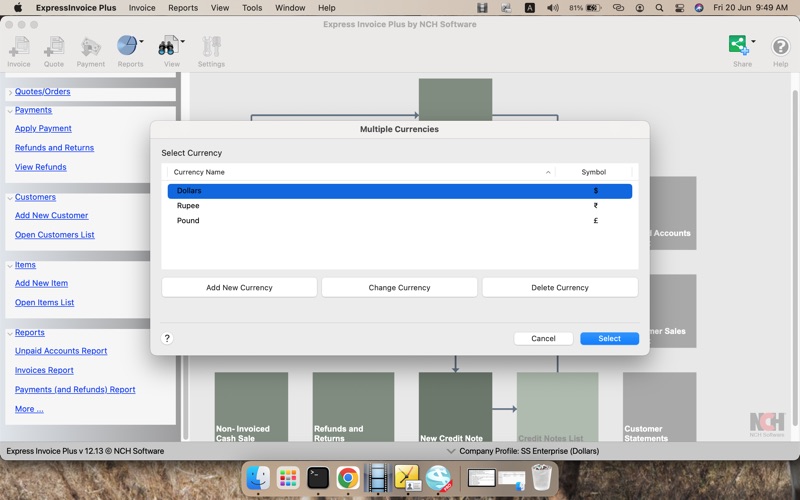Viewport: 800px width, 500px height.
Task: Click the Add New Customer link
Action: [x=52, y=216]
